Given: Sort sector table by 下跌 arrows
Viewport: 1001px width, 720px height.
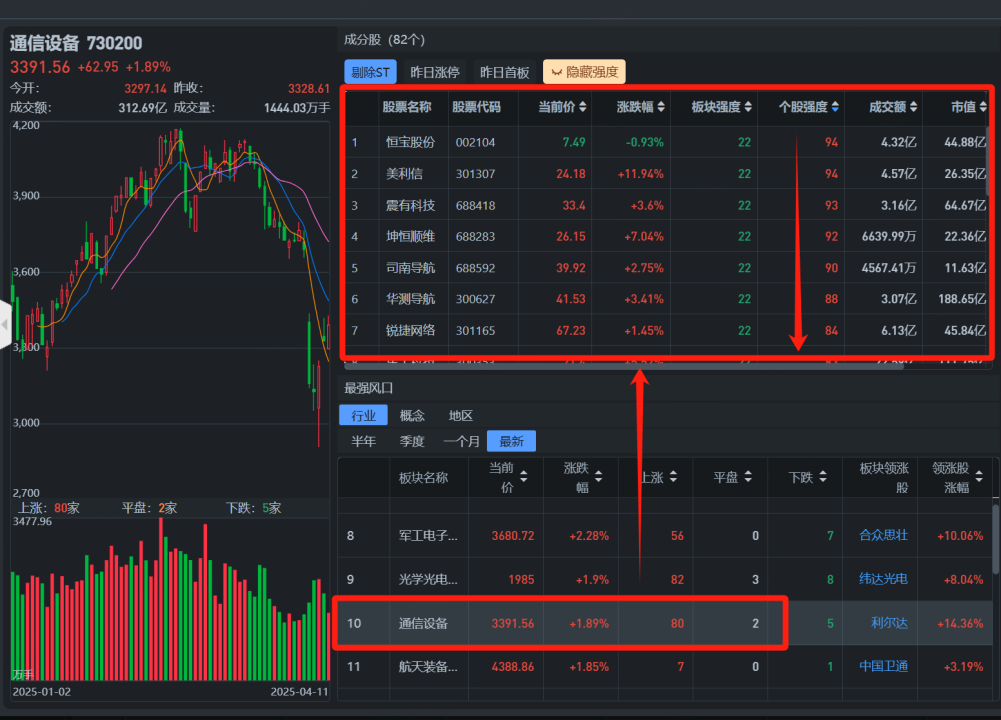Looking at the screenshot, I should pos(823,477).
